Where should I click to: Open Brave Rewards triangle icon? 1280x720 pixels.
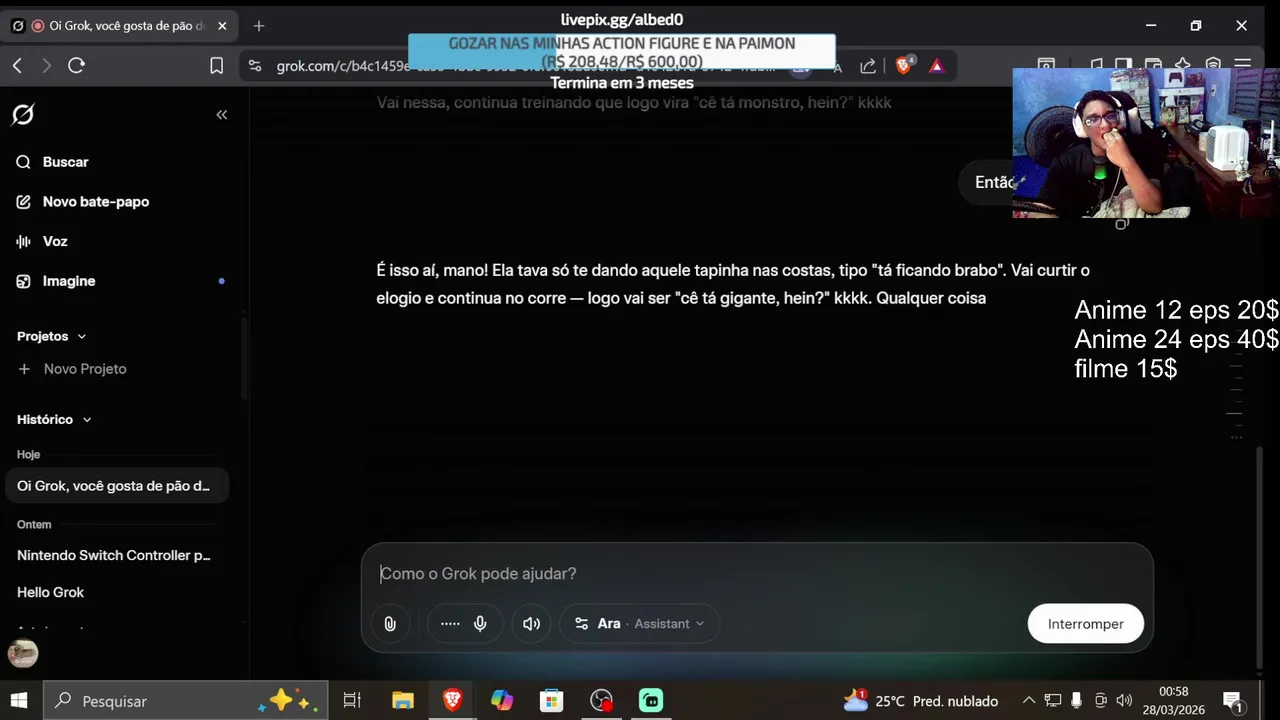tap(936, 66)
